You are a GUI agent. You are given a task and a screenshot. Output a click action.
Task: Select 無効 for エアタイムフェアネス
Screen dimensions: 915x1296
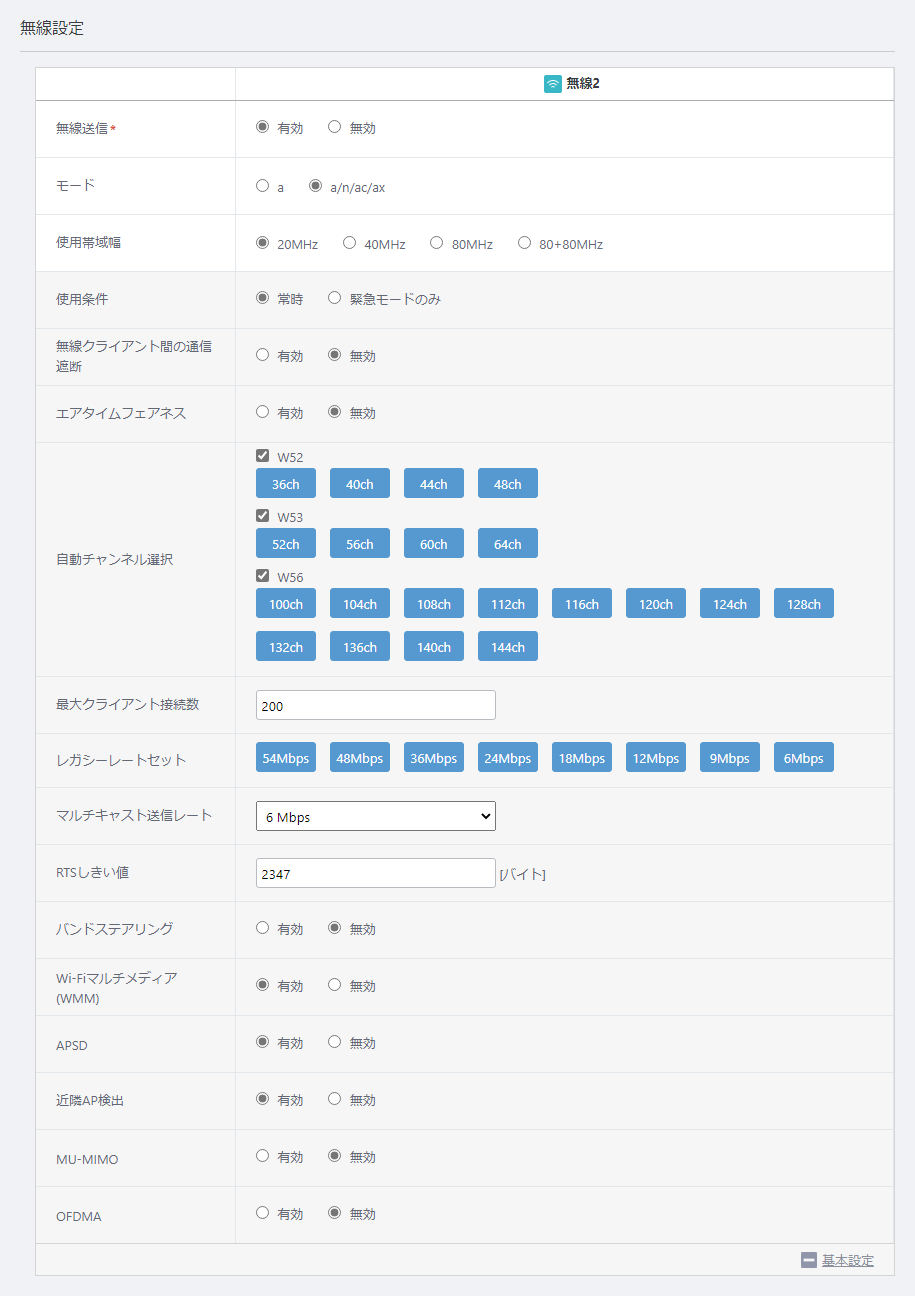coord(335,412)
